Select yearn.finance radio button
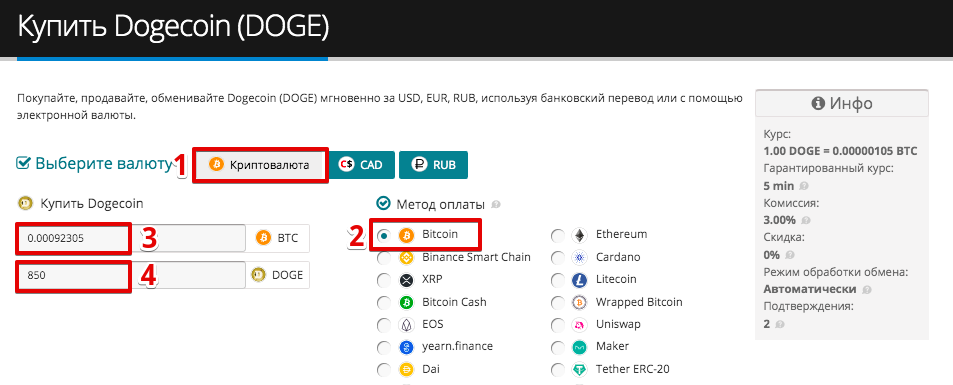953x385 pixels. 384,348
